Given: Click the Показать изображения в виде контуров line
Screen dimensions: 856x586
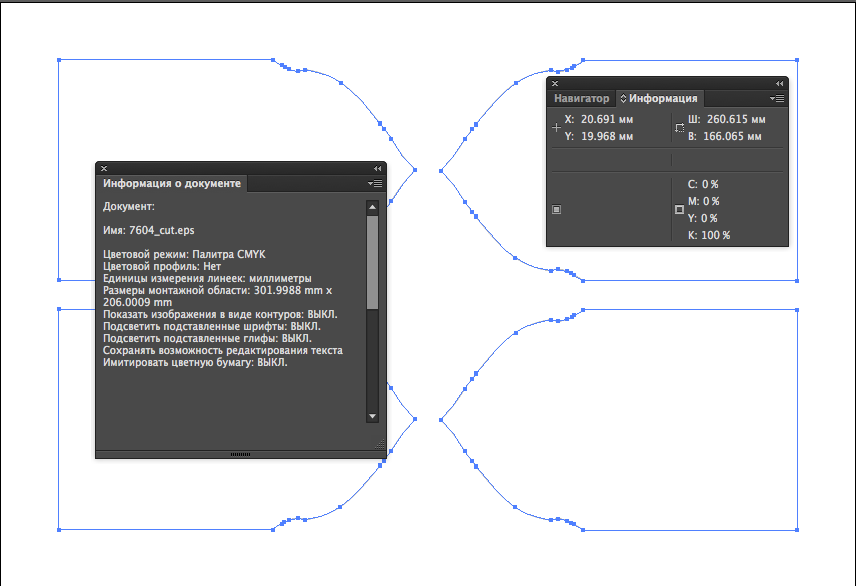Looking at the screenshot, I should pyautogui.click(x=220, y=314).
